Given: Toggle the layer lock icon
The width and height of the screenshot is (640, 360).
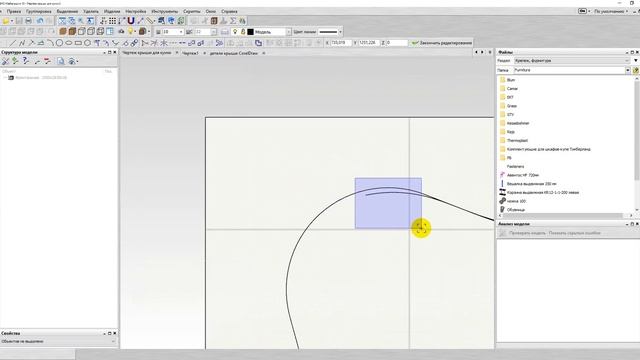Looking at the screenshot, I should pos(243,32).
